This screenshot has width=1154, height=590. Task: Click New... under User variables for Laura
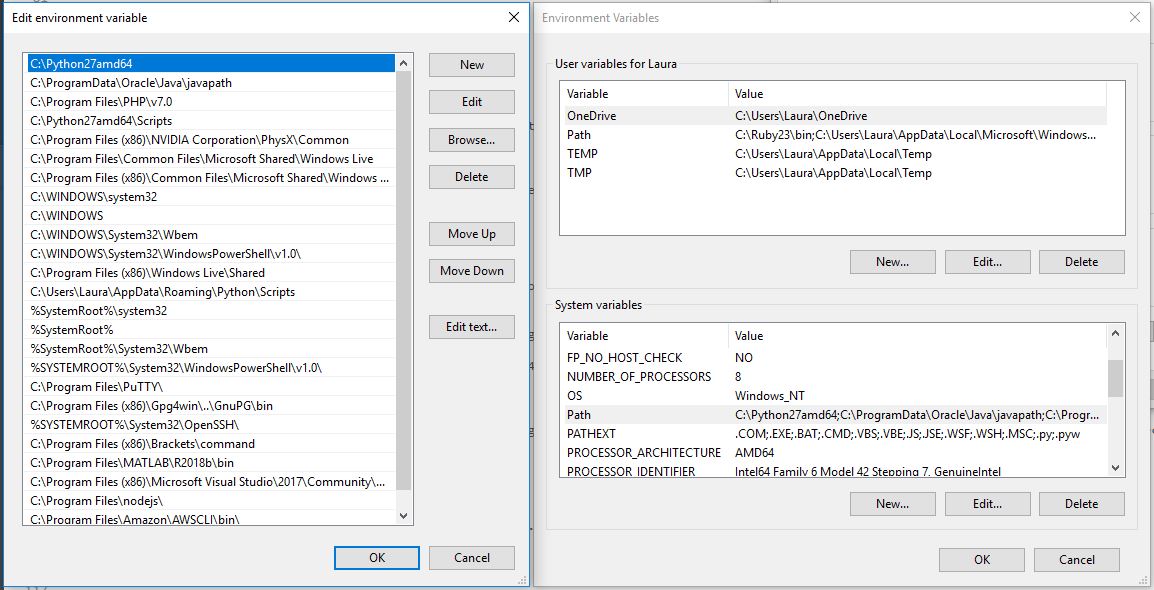892,262
